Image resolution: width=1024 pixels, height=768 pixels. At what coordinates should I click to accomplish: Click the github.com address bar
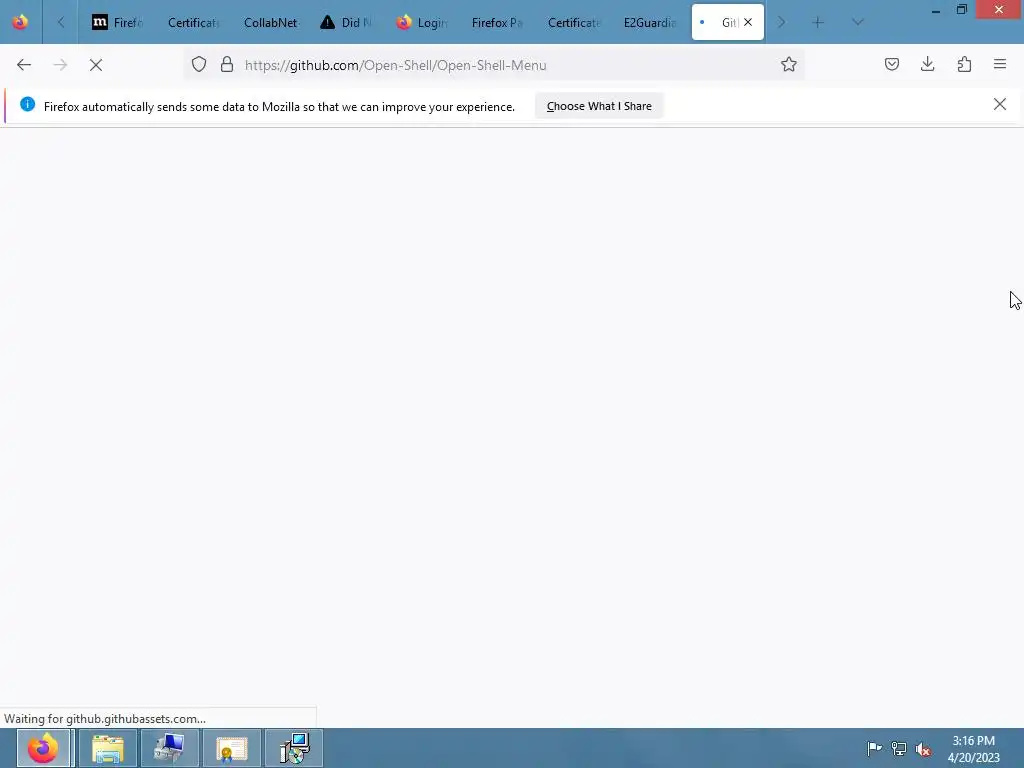[x=496, y=65]
